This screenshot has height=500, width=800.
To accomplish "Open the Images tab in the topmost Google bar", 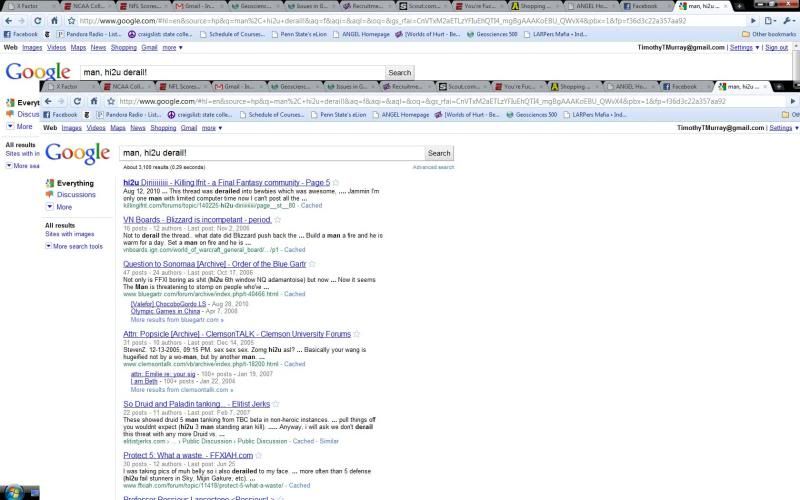I will 32,47.
